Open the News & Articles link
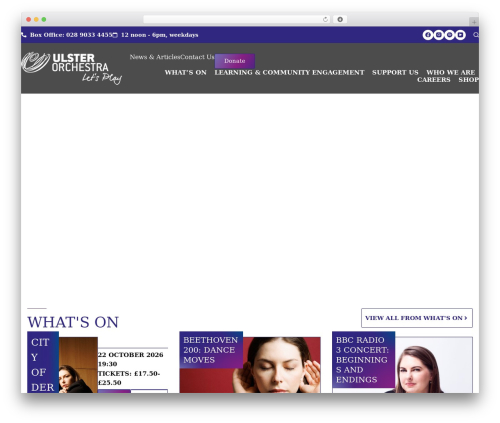 point(155,57)
